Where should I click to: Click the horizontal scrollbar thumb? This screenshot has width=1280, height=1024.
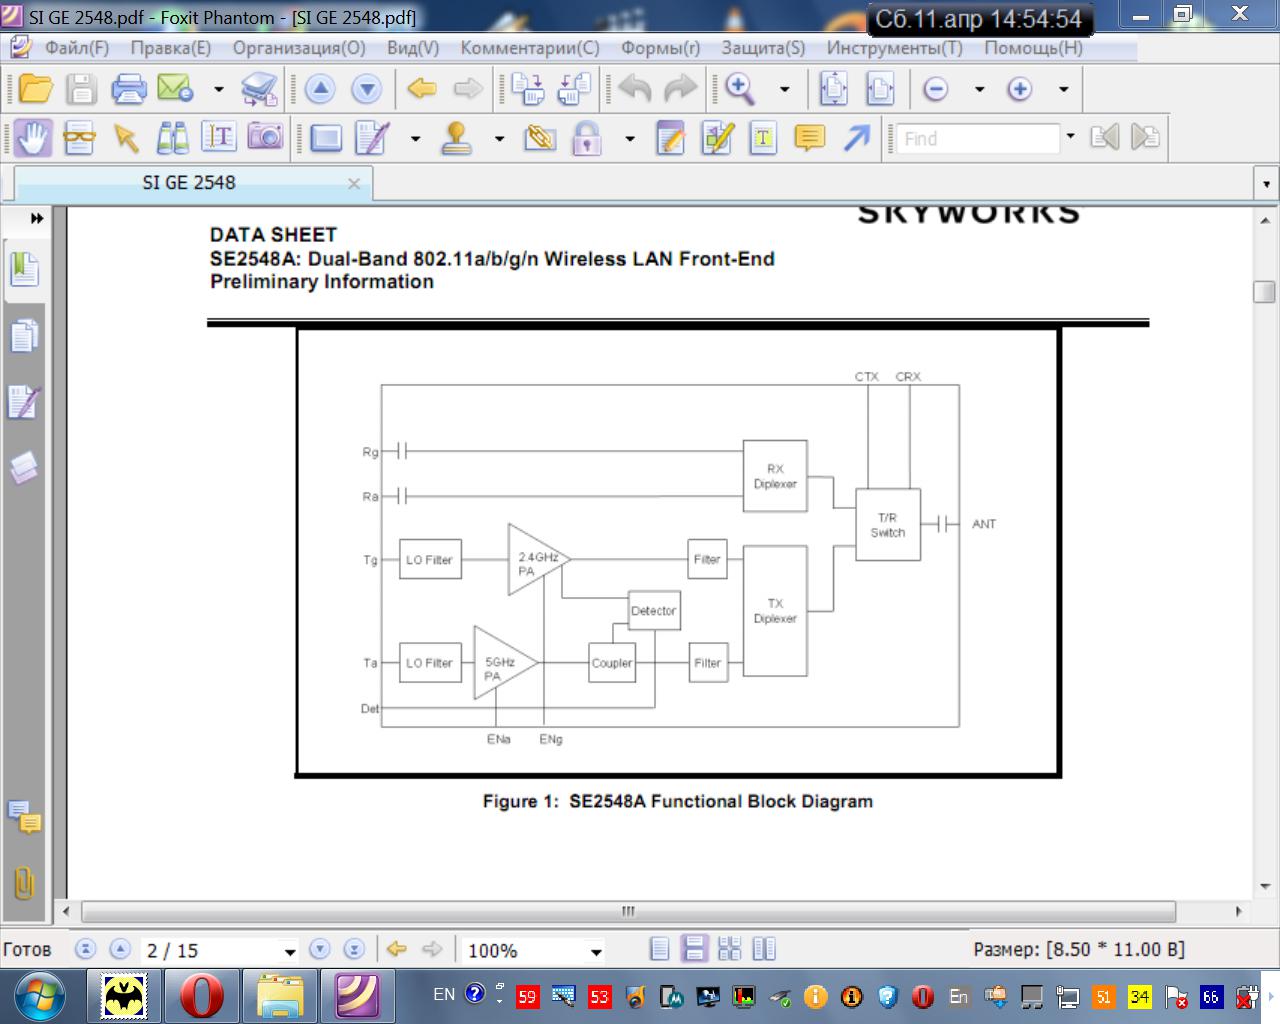(628, 911)
